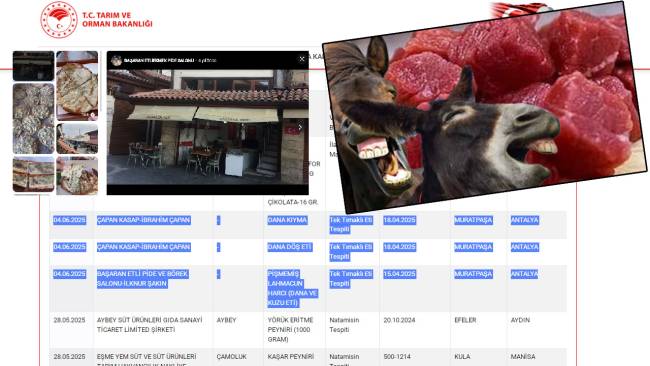The height and width of the screenshot is (366, 650).
Task: Click the profile avatar in photo viewer header
Action: (x=116, y=61)
